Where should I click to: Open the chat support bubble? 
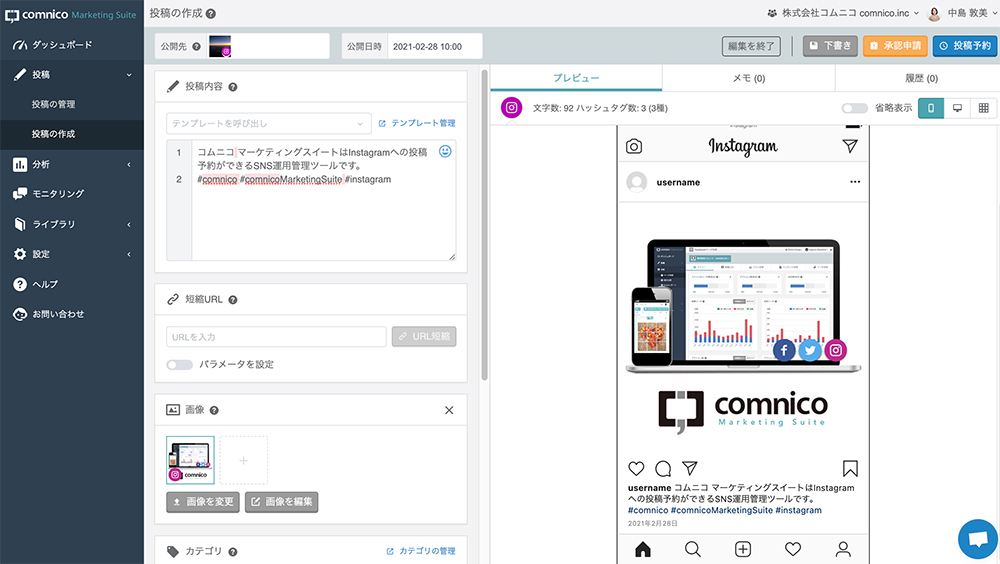coord(978,539)
